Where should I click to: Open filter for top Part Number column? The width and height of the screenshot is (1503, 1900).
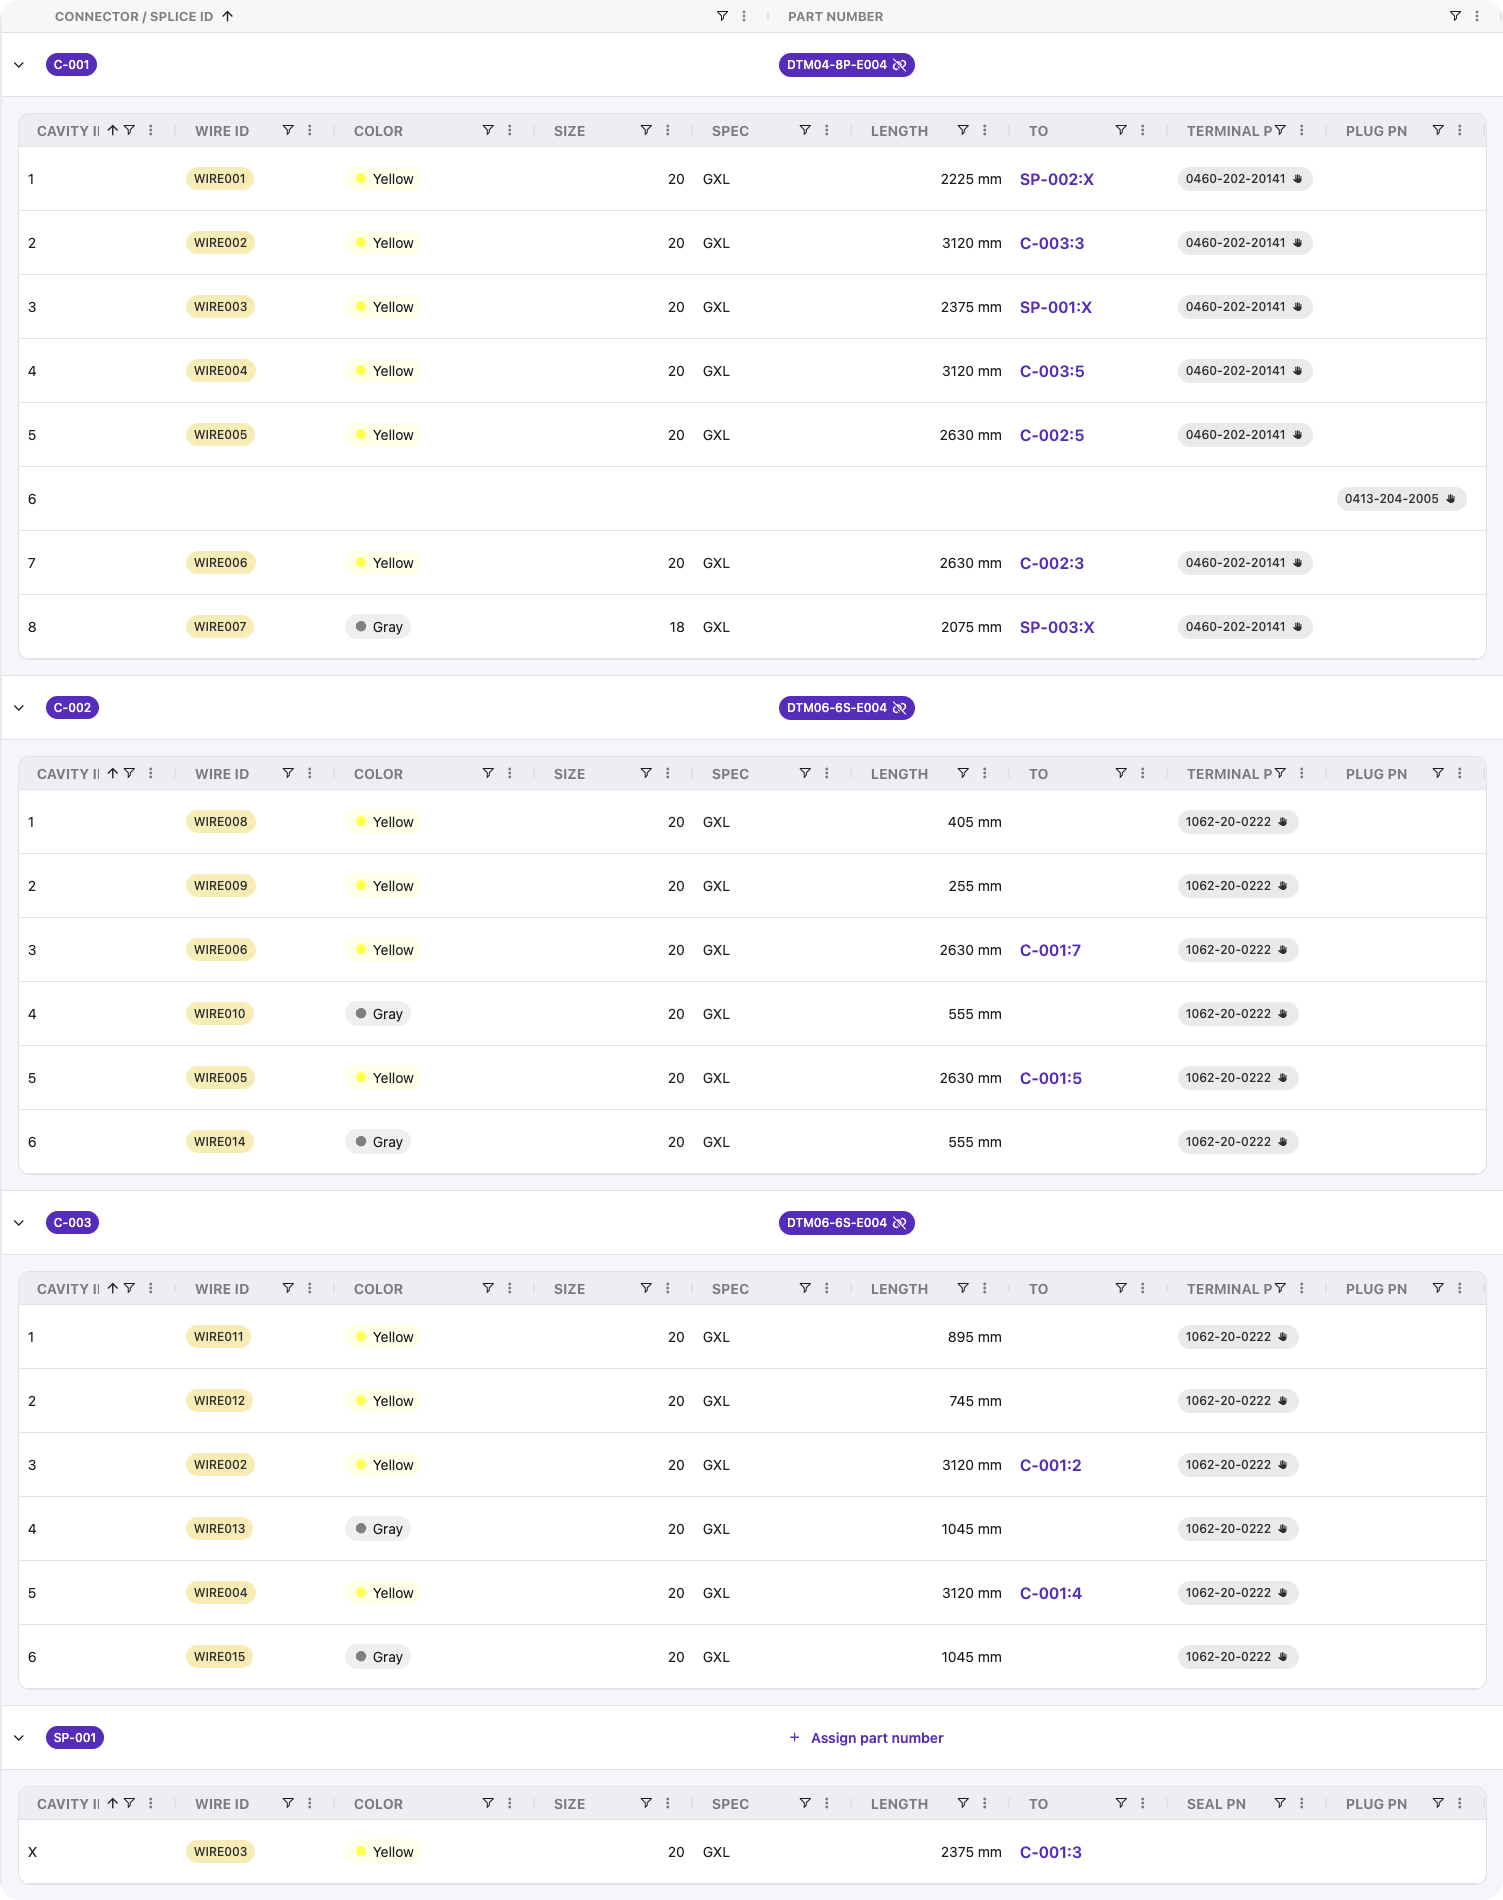1455,16
